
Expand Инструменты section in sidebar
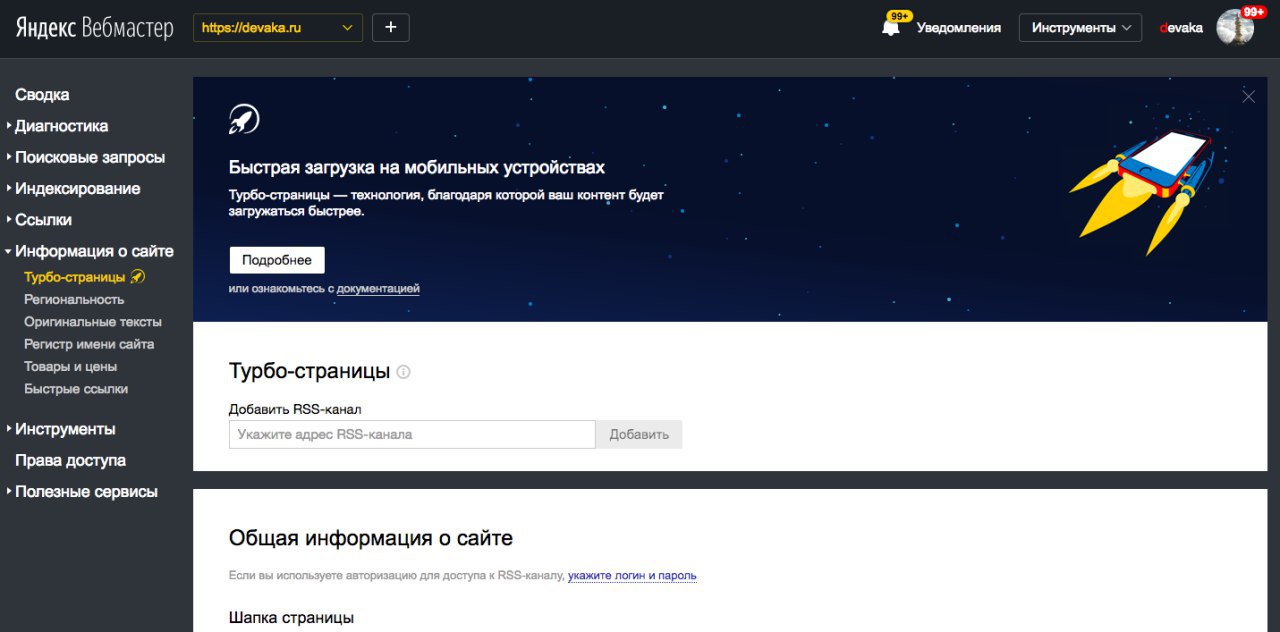point(65,429)
